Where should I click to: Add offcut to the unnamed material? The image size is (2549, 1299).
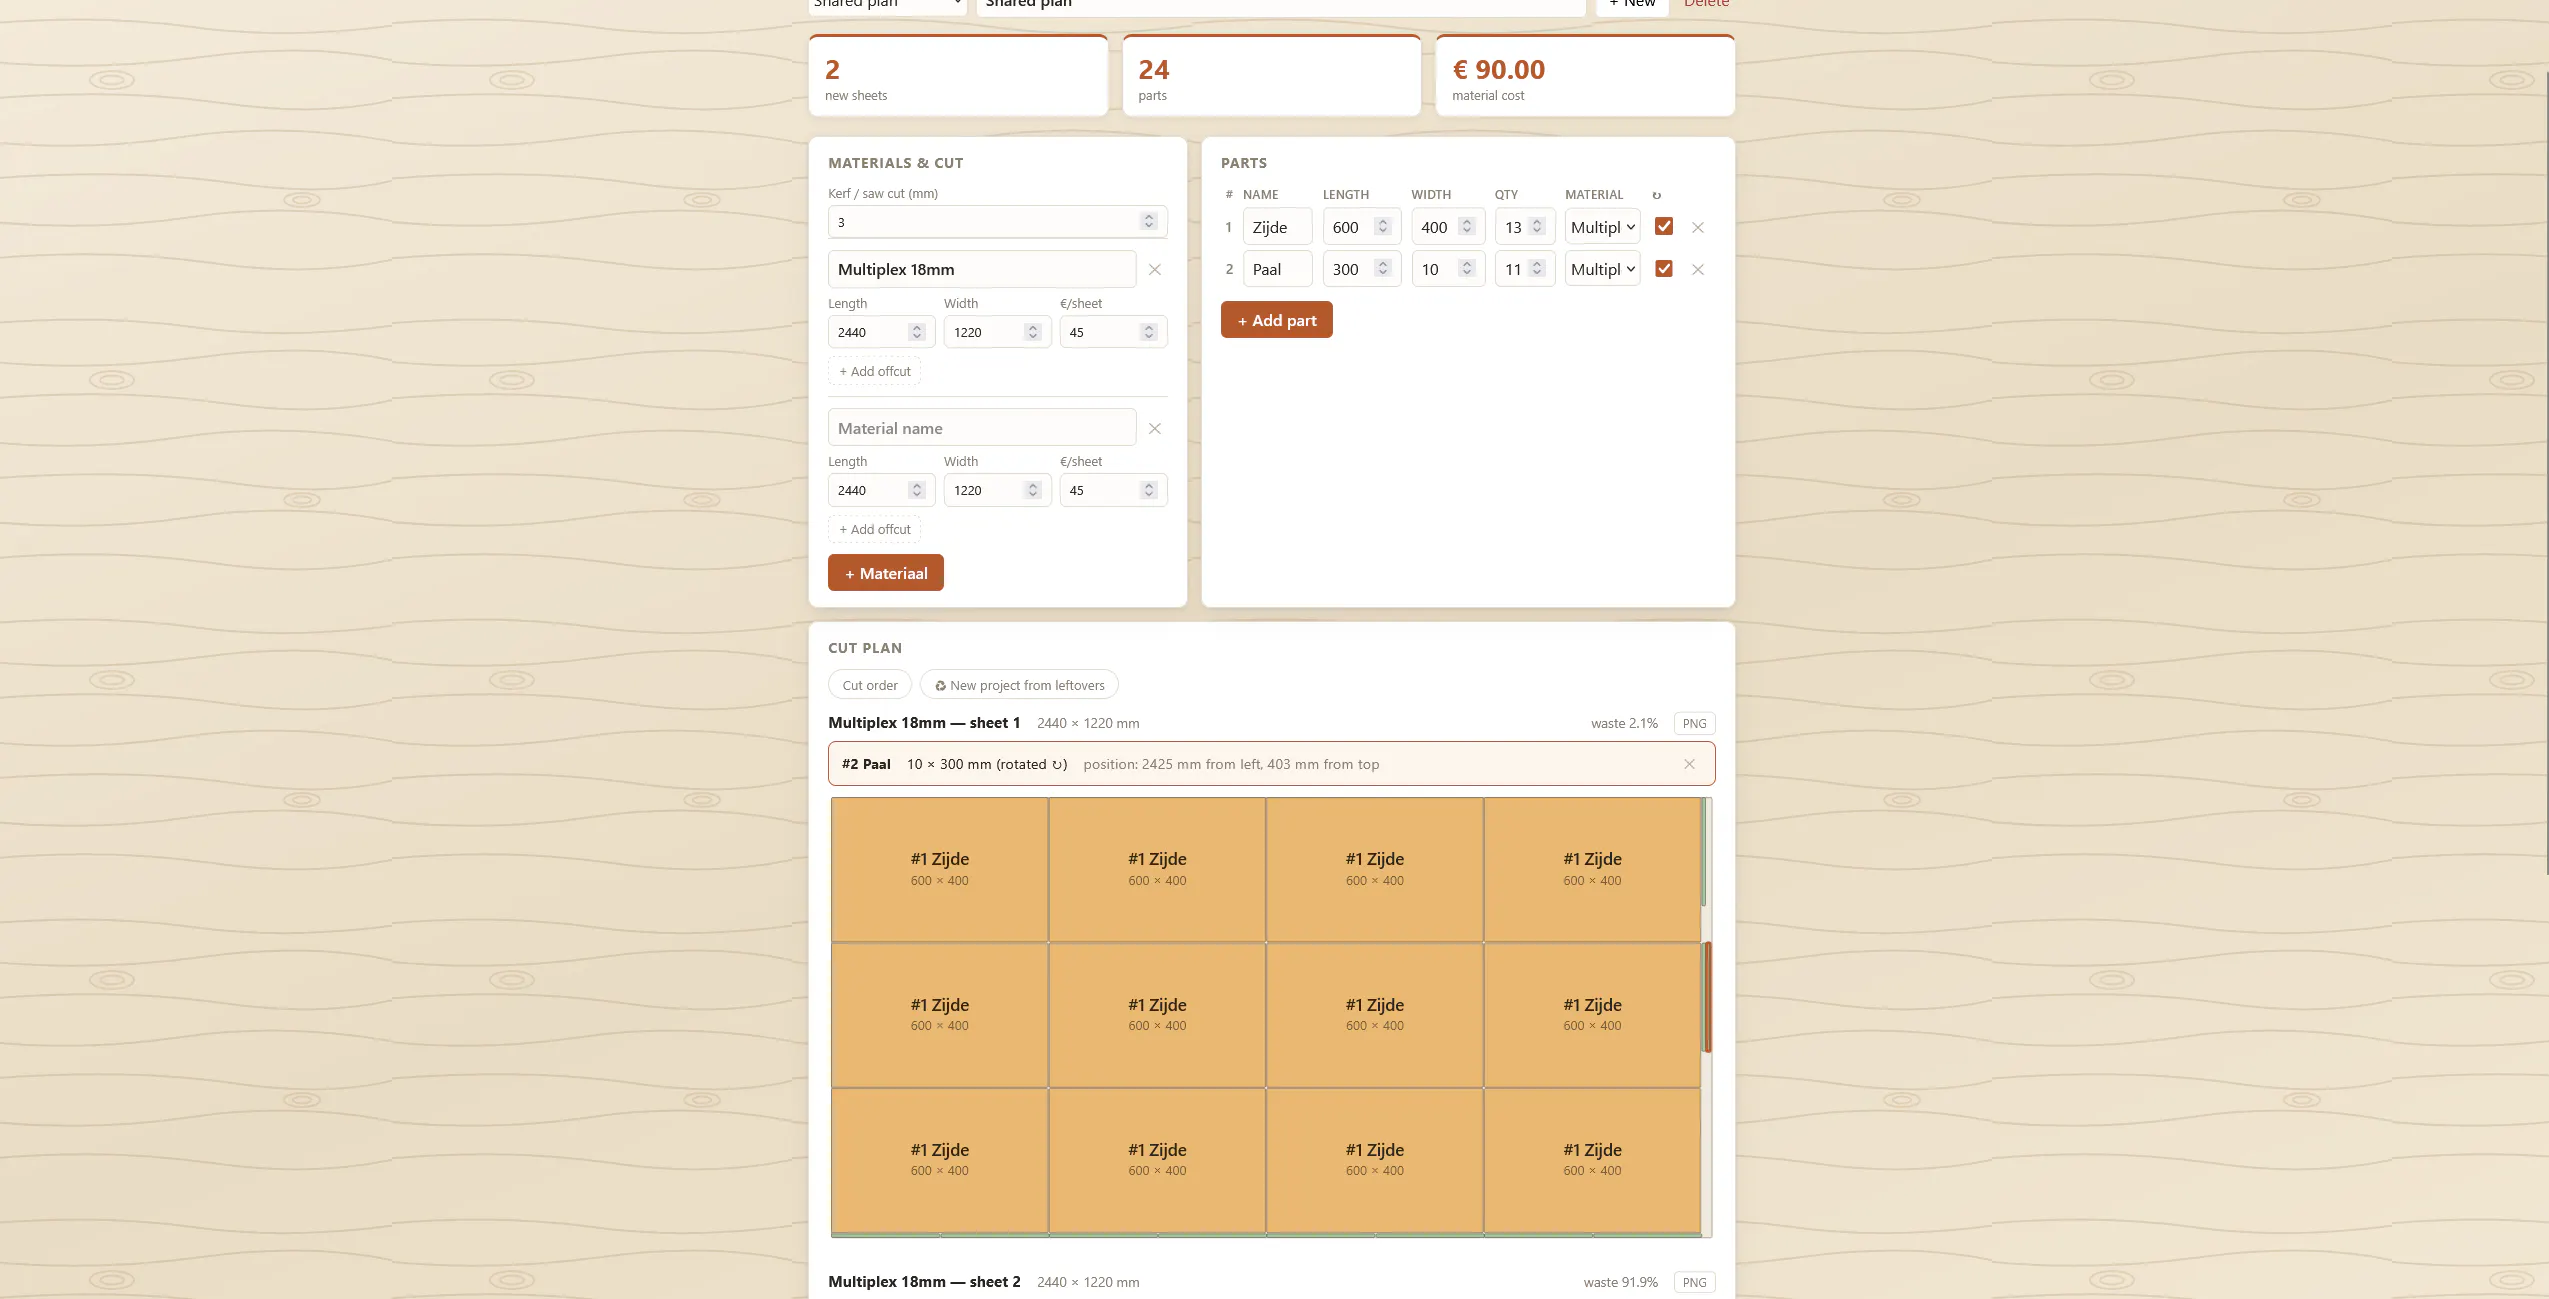tap(874, 529)
